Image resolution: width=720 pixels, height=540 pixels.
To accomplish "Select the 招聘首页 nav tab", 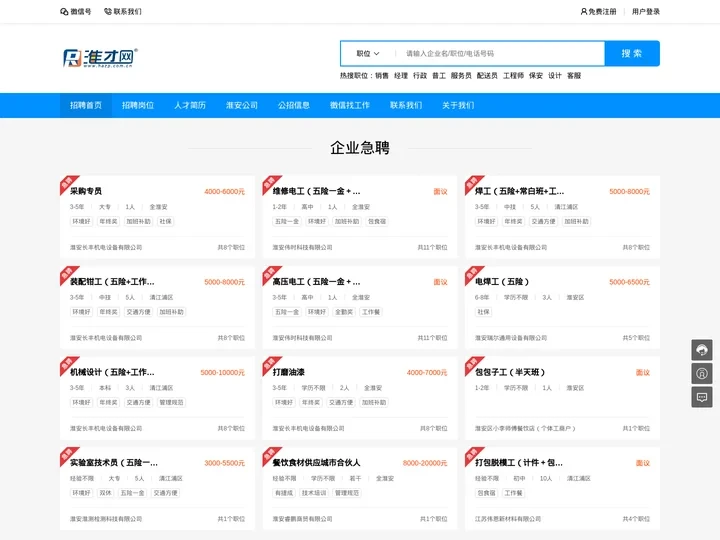I will point(86,105).
